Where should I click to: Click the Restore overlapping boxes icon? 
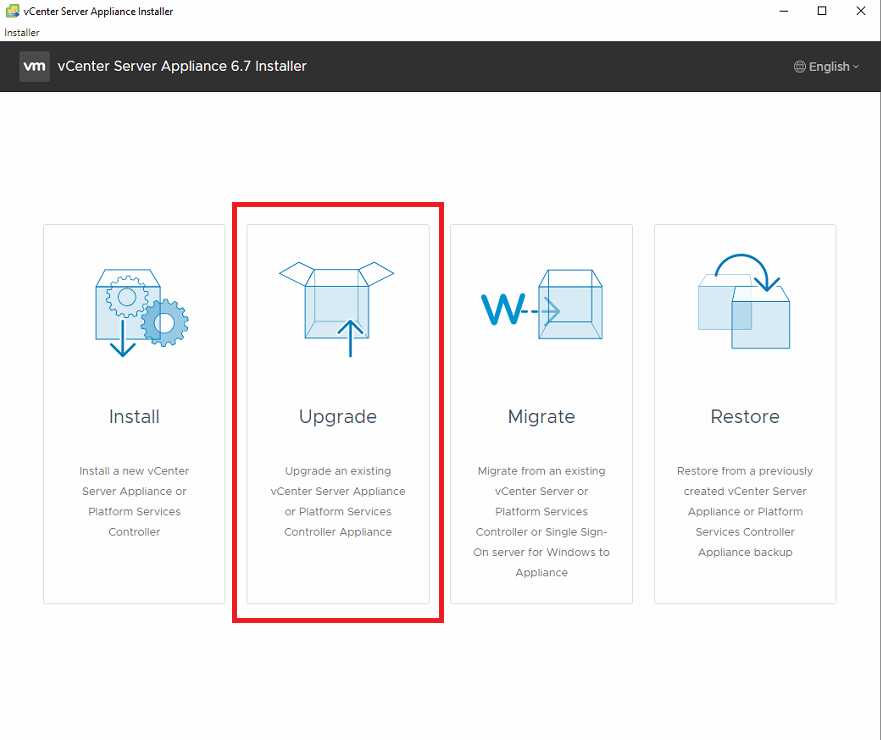click(x=744, y=301)
